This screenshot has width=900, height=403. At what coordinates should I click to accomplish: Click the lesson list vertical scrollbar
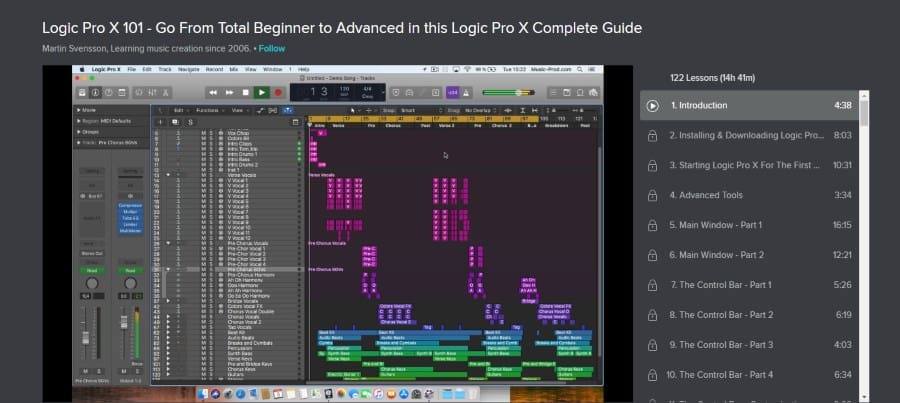coord(864,246)
